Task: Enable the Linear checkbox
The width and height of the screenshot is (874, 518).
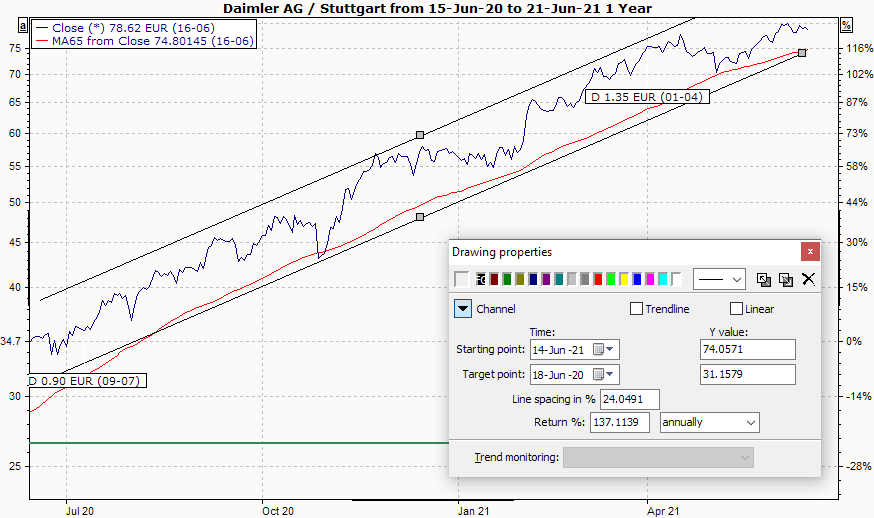Action: [737, 309]
